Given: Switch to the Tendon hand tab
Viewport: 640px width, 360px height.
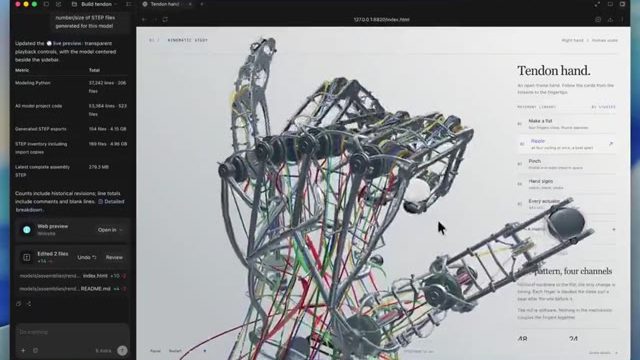Looking at the screenshot, I should [x=164, y=4].
